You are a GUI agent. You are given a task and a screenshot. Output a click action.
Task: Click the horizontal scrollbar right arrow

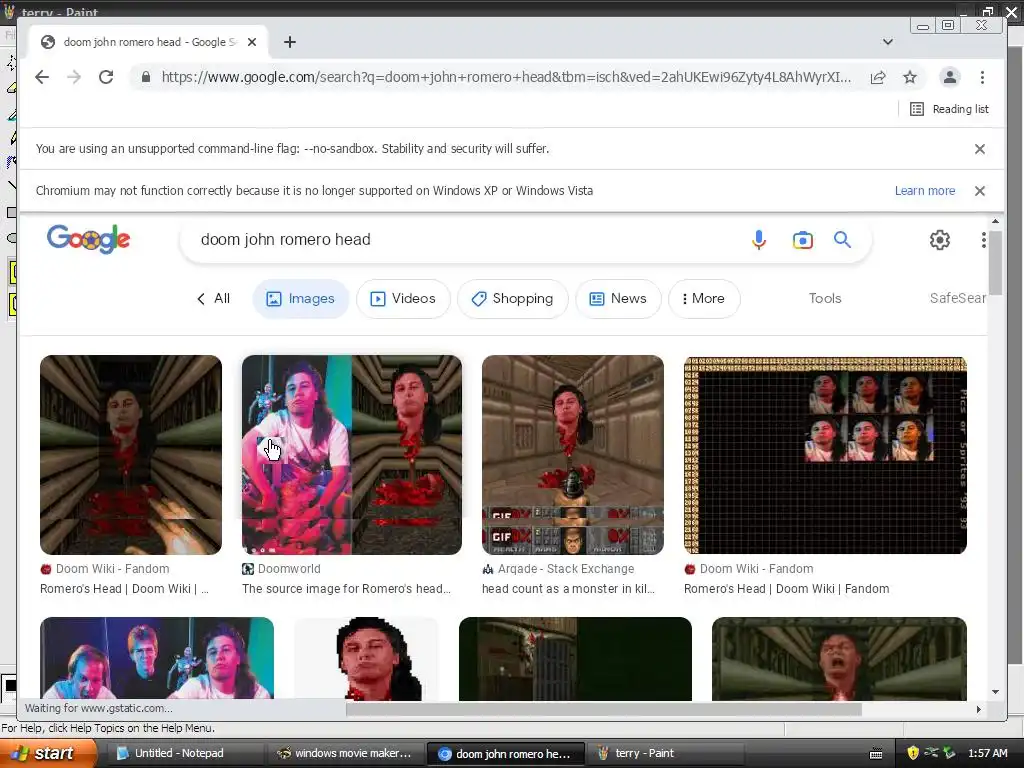pos(978,709)
